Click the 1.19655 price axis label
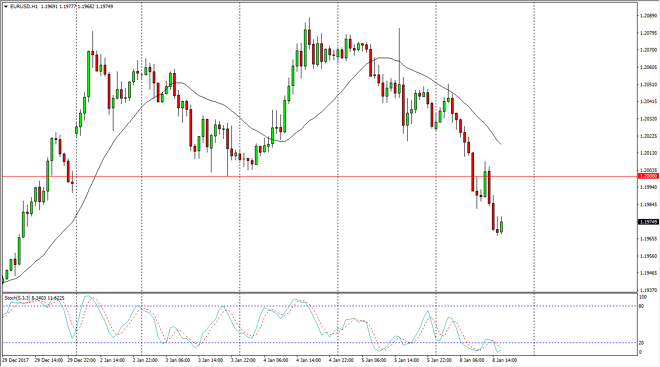This screenshot has height=367, width=660. [x=648, y=239]
